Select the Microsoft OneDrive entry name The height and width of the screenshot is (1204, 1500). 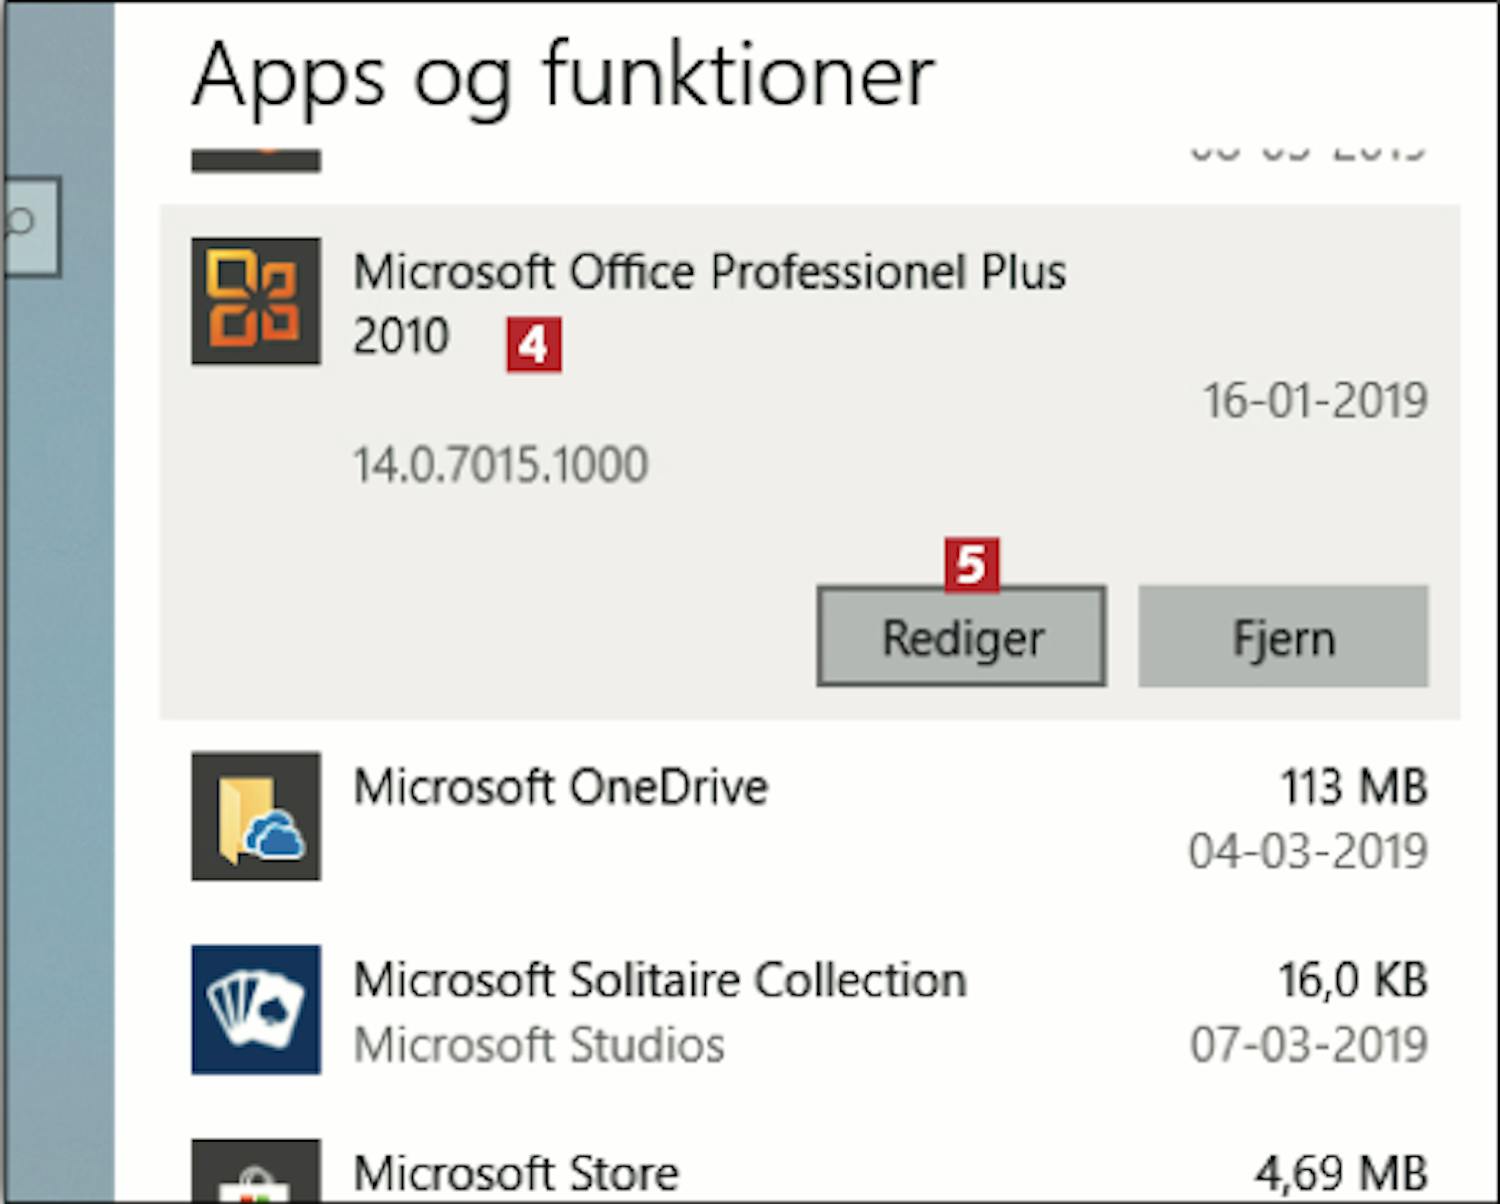(x=561, y=787)
